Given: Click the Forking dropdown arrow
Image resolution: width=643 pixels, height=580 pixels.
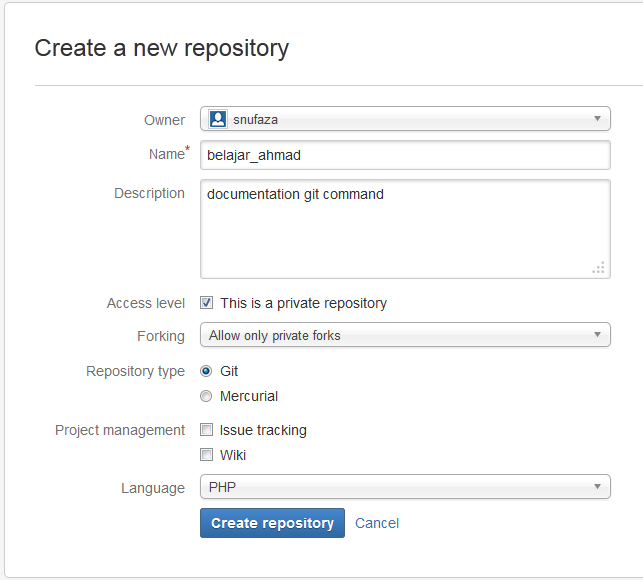Looking at the screenshot, I should (x=597, y=335).
